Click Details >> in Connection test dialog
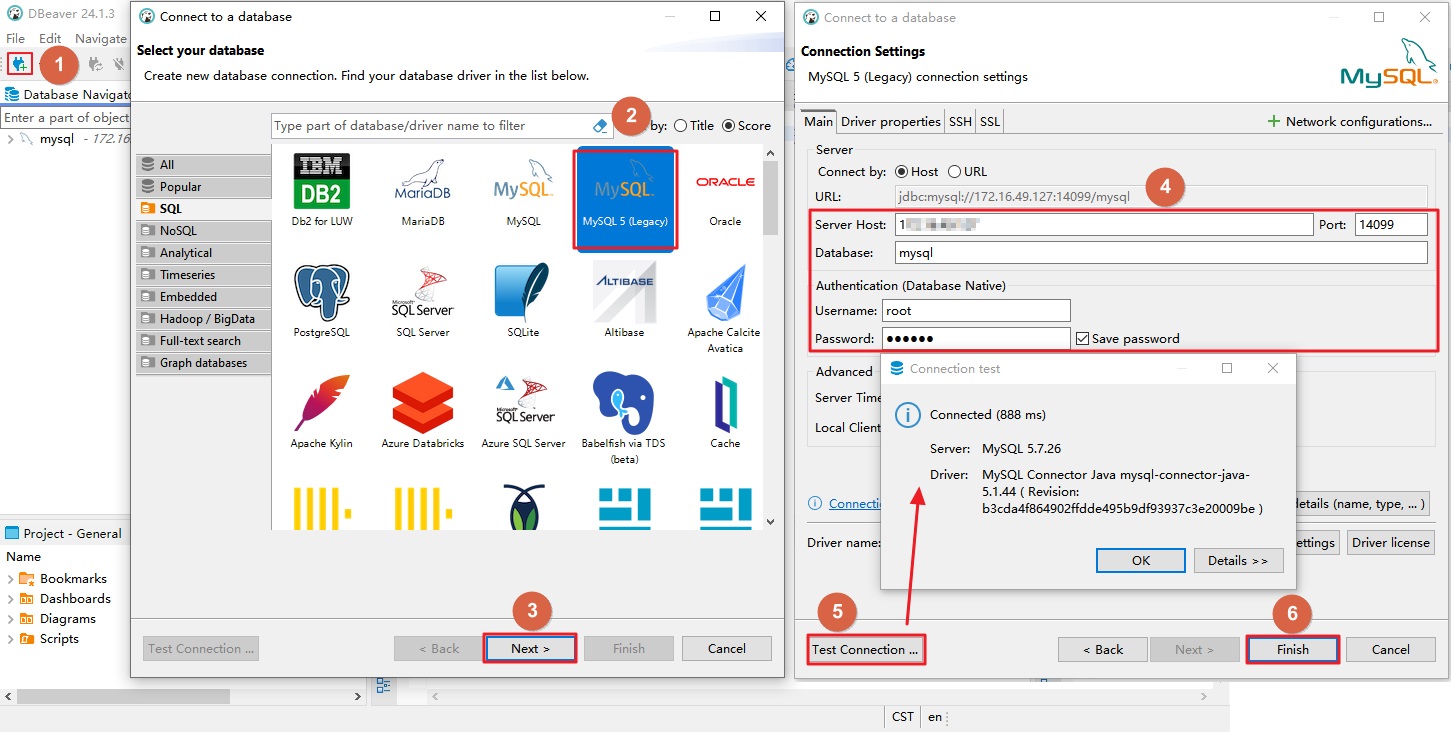 point(1238,560)
